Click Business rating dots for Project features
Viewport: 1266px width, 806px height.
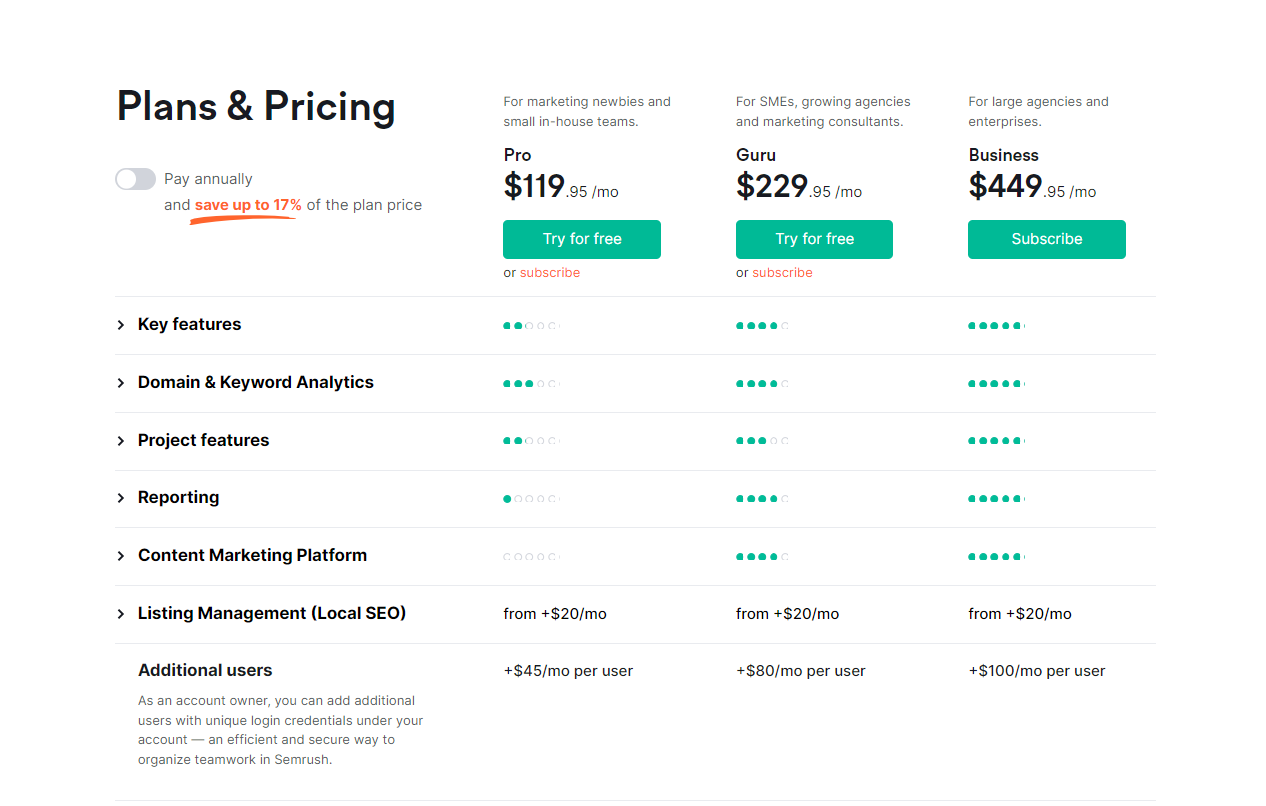tap(996, 441)
